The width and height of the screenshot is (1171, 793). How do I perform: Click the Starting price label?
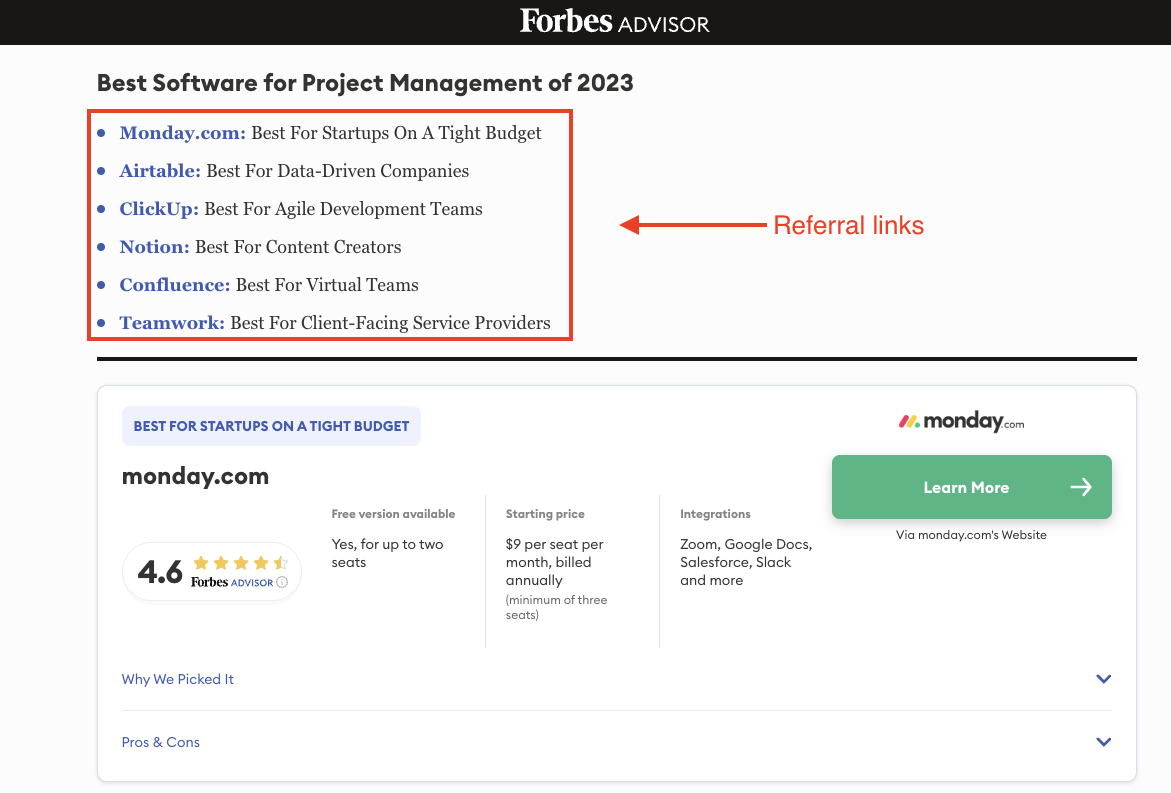[545, 514]
